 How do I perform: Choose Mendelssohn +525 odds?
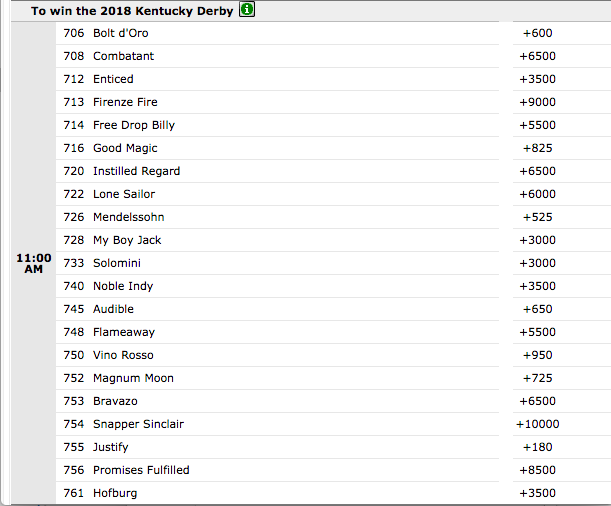537,217
